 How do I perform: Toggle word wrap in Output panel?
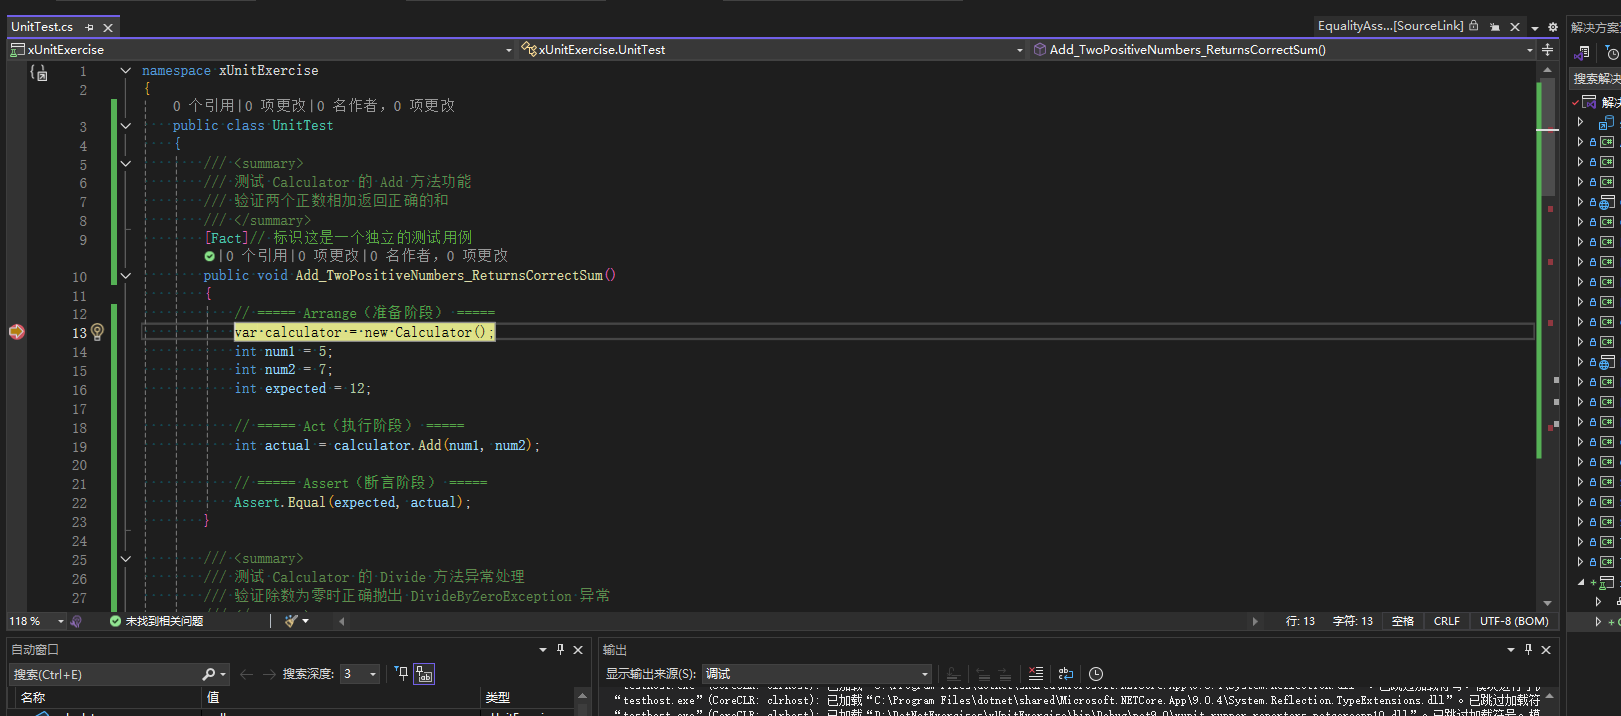pos(1066,674)
